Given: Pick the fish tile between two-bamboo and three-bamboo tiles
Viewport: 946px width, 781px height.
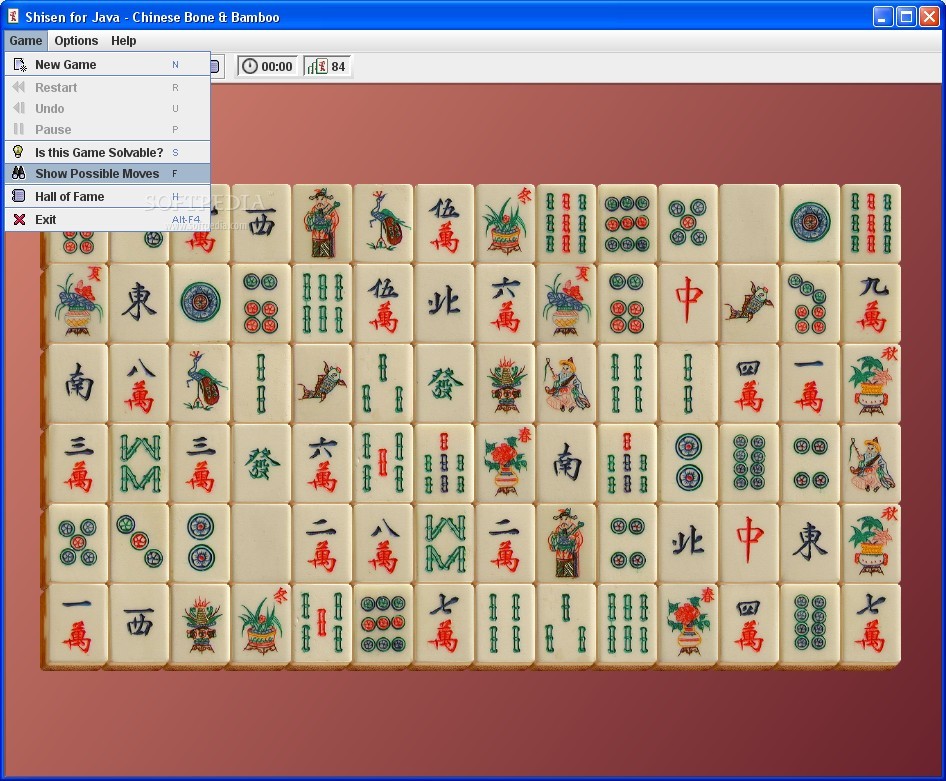Looking at the screenshot, I should tap(322, 384).
